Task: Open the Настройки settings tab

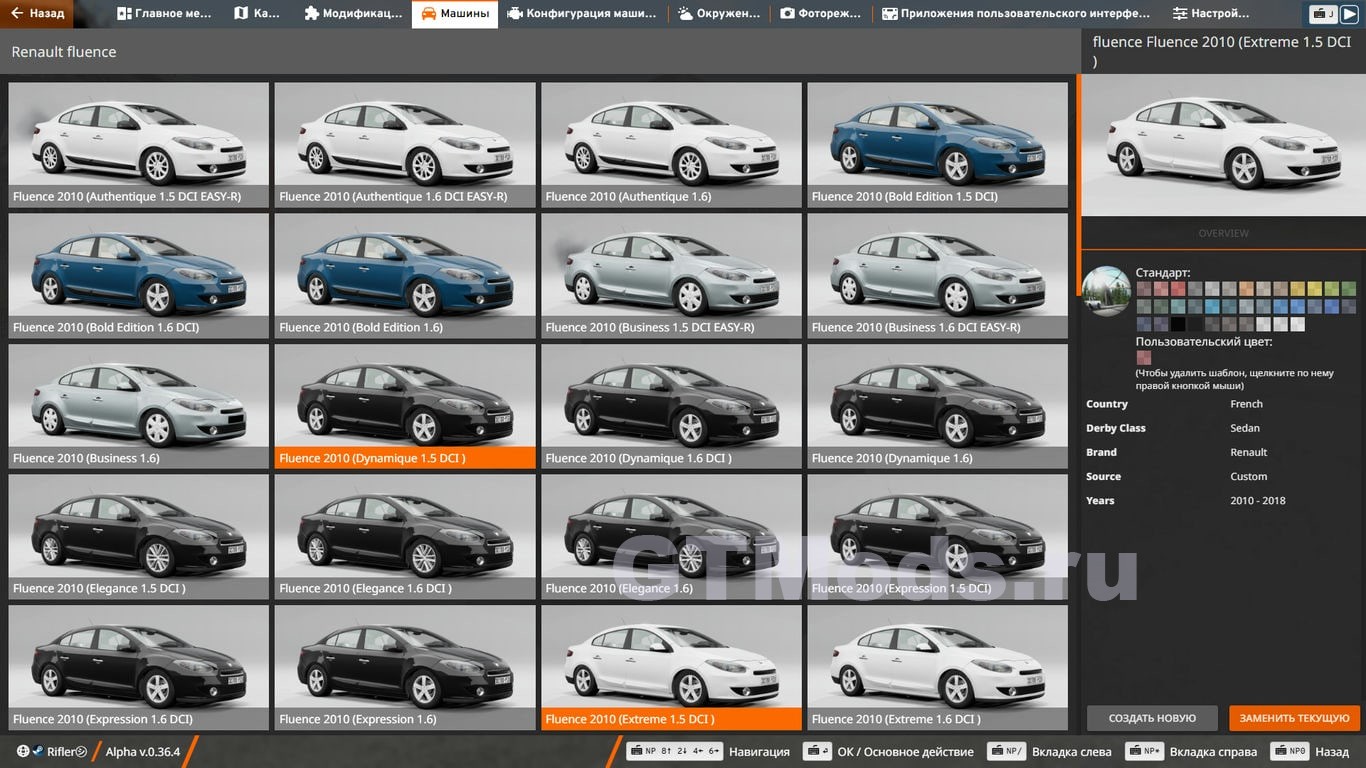Action: 1211,14
